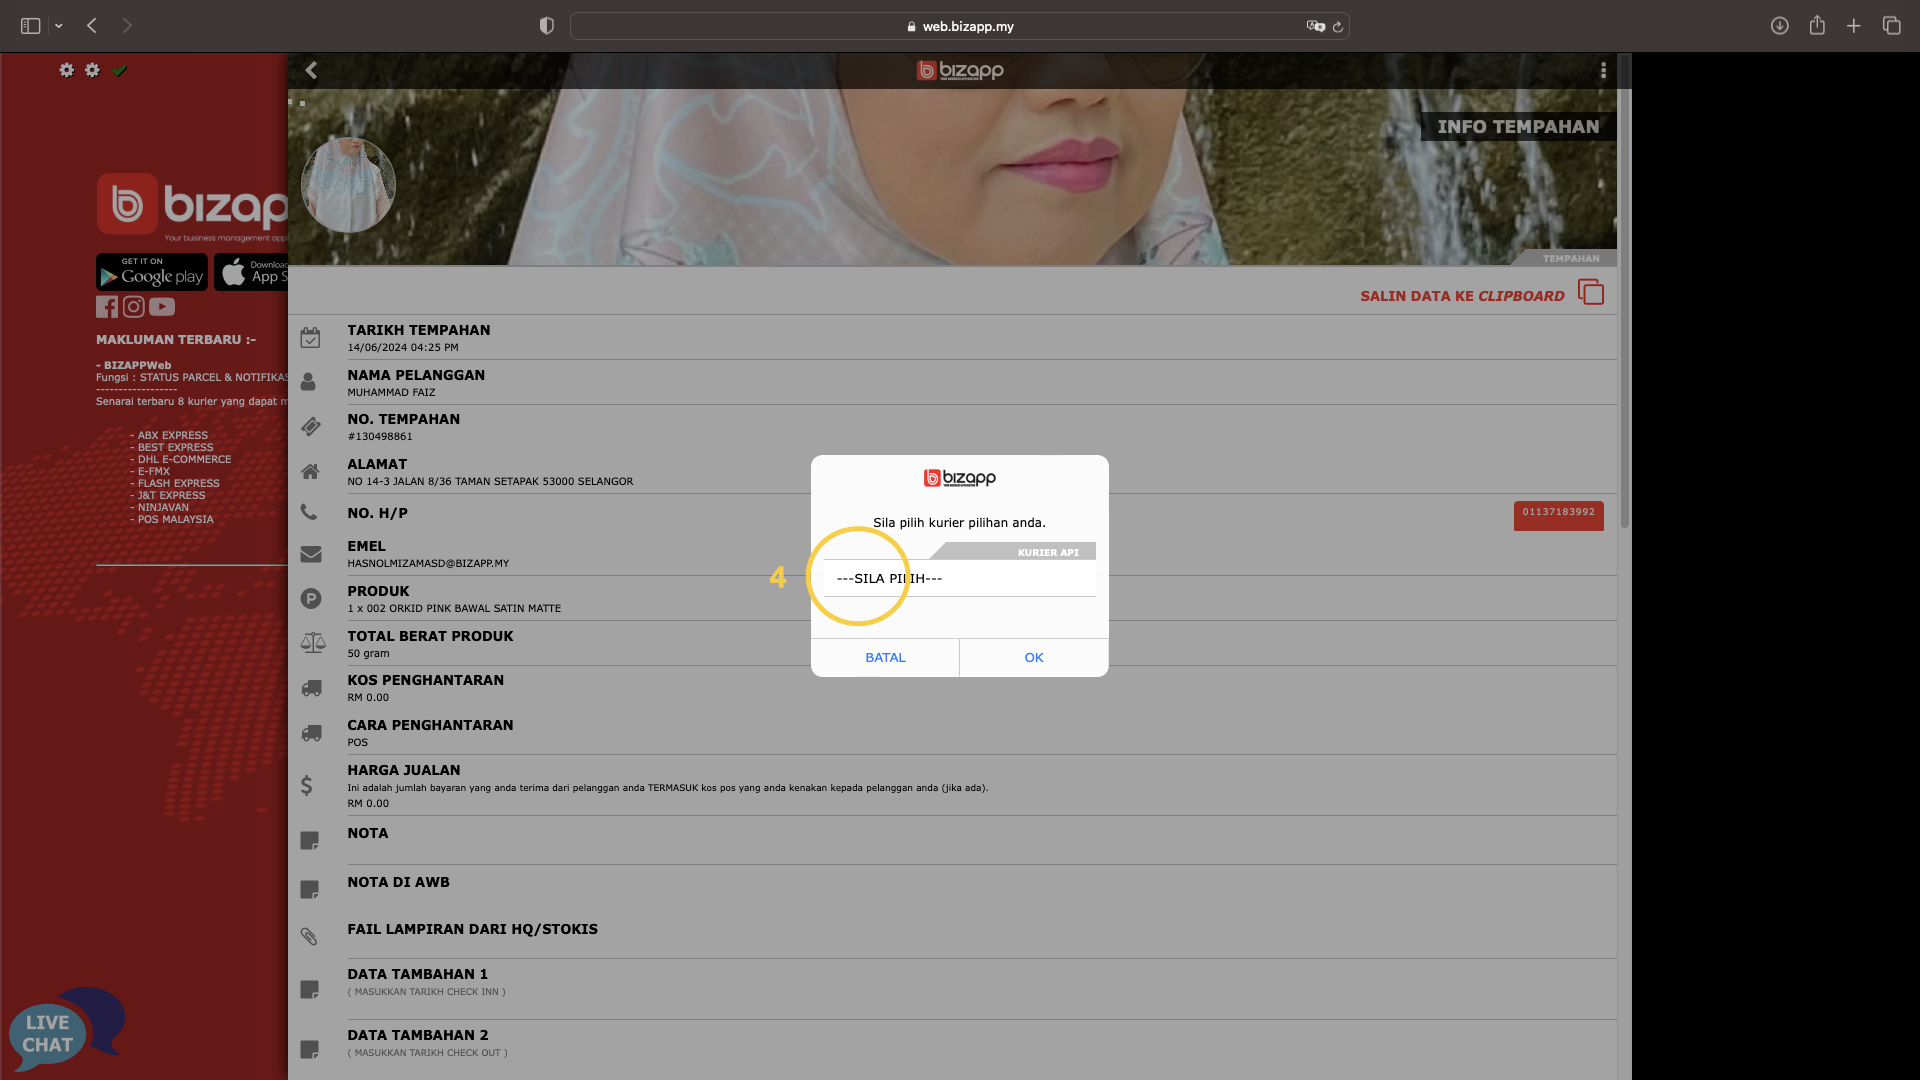
Task: Click the person icon beside Nama Pelanggan
Action: coord(308,382)
